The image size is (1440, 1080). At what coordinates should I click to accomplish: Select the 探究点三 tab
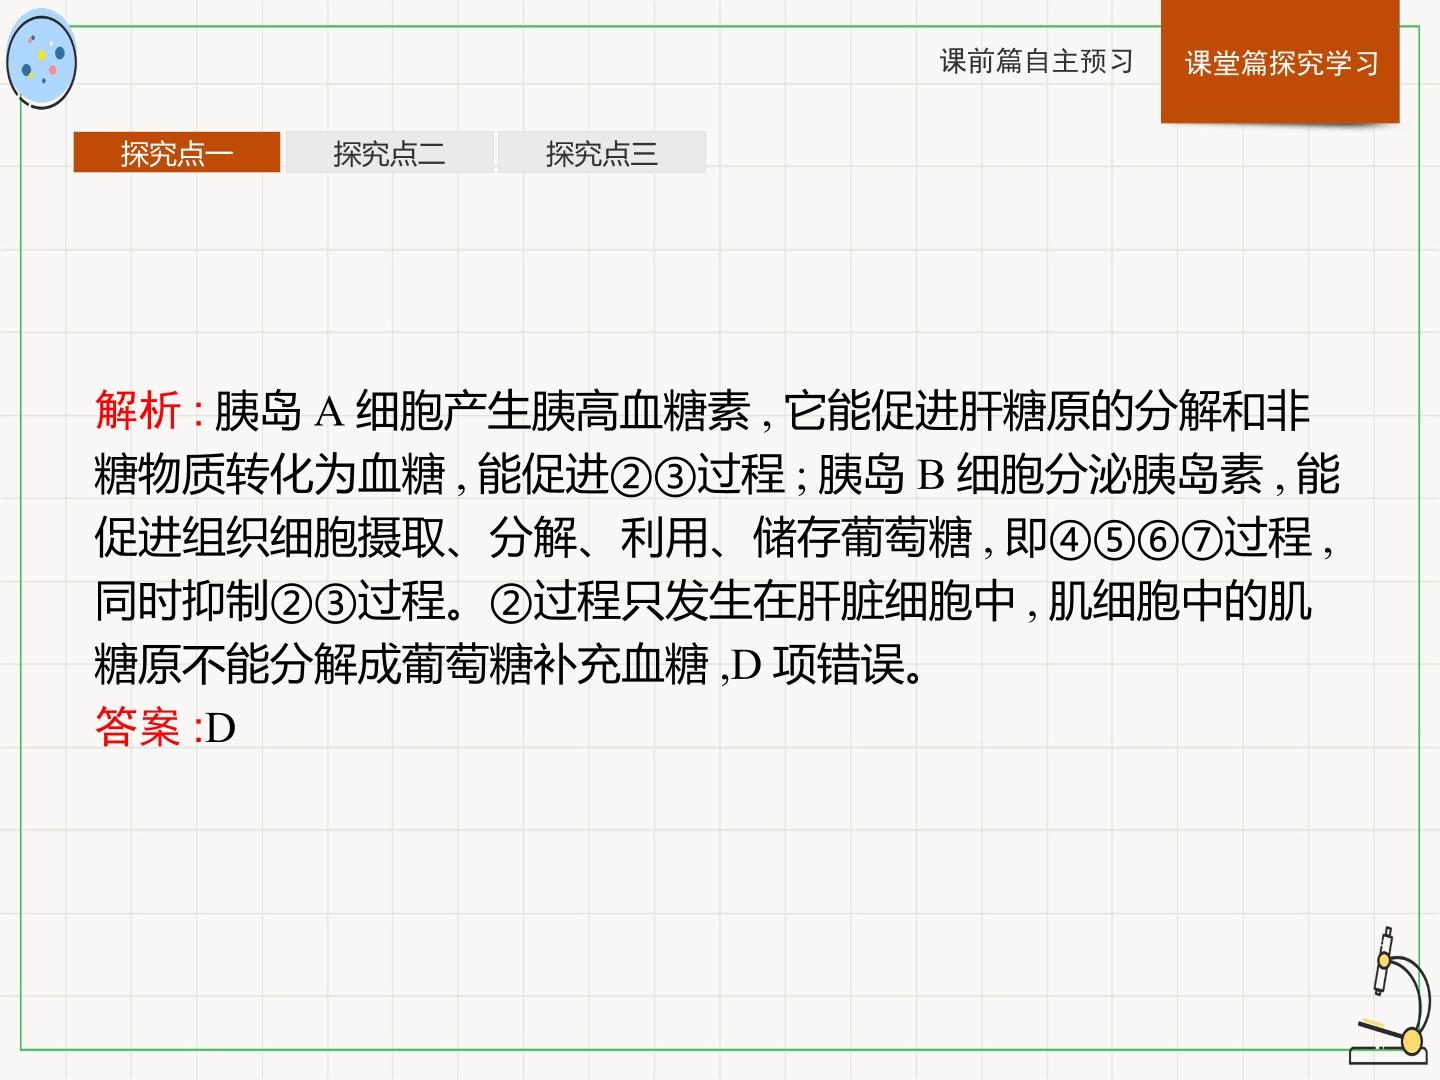pyautogui.click(x=601, y=153)
